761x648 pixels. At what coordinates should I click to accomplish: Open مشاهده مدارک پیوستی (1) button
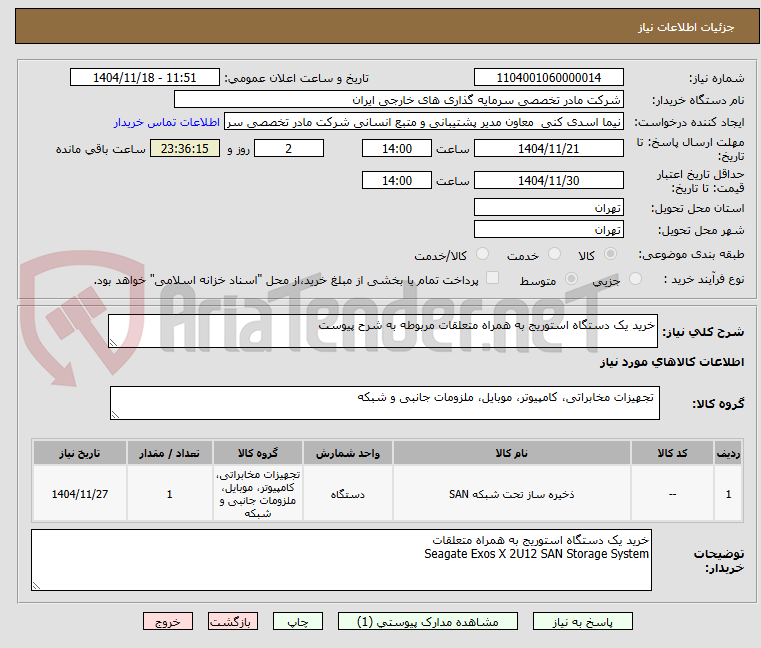tap(428, 621)
